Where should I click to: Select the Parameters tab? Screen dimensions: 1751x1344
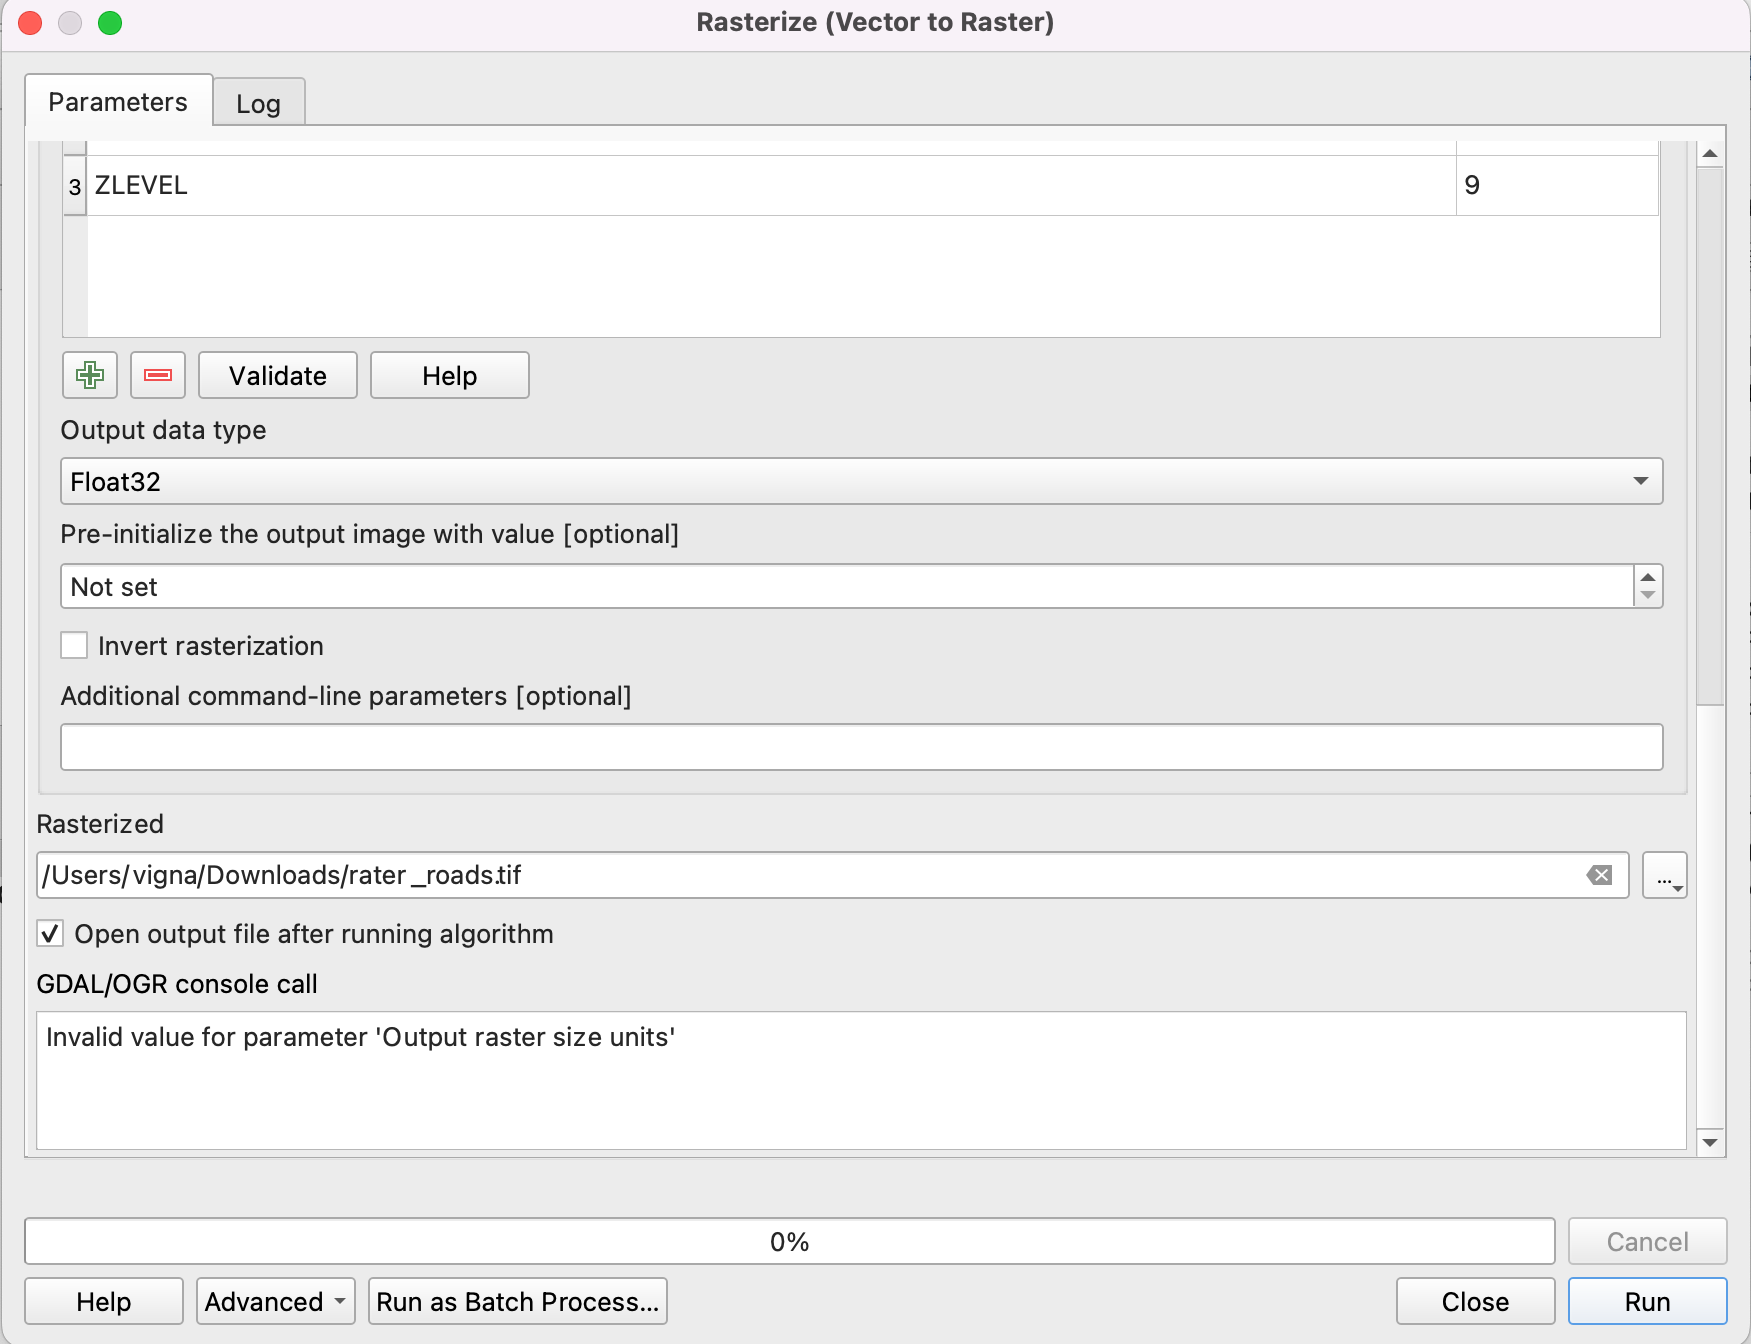[118, 102]
